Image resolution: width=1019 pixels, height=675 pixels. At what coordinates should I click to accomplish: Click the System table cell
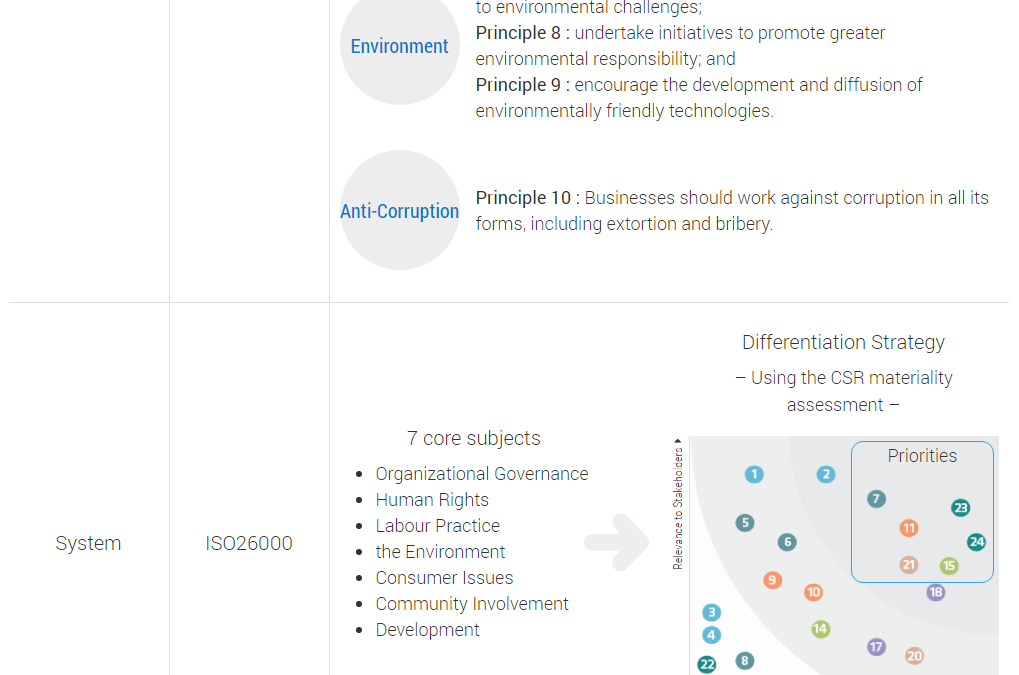[x=88, y=543]
